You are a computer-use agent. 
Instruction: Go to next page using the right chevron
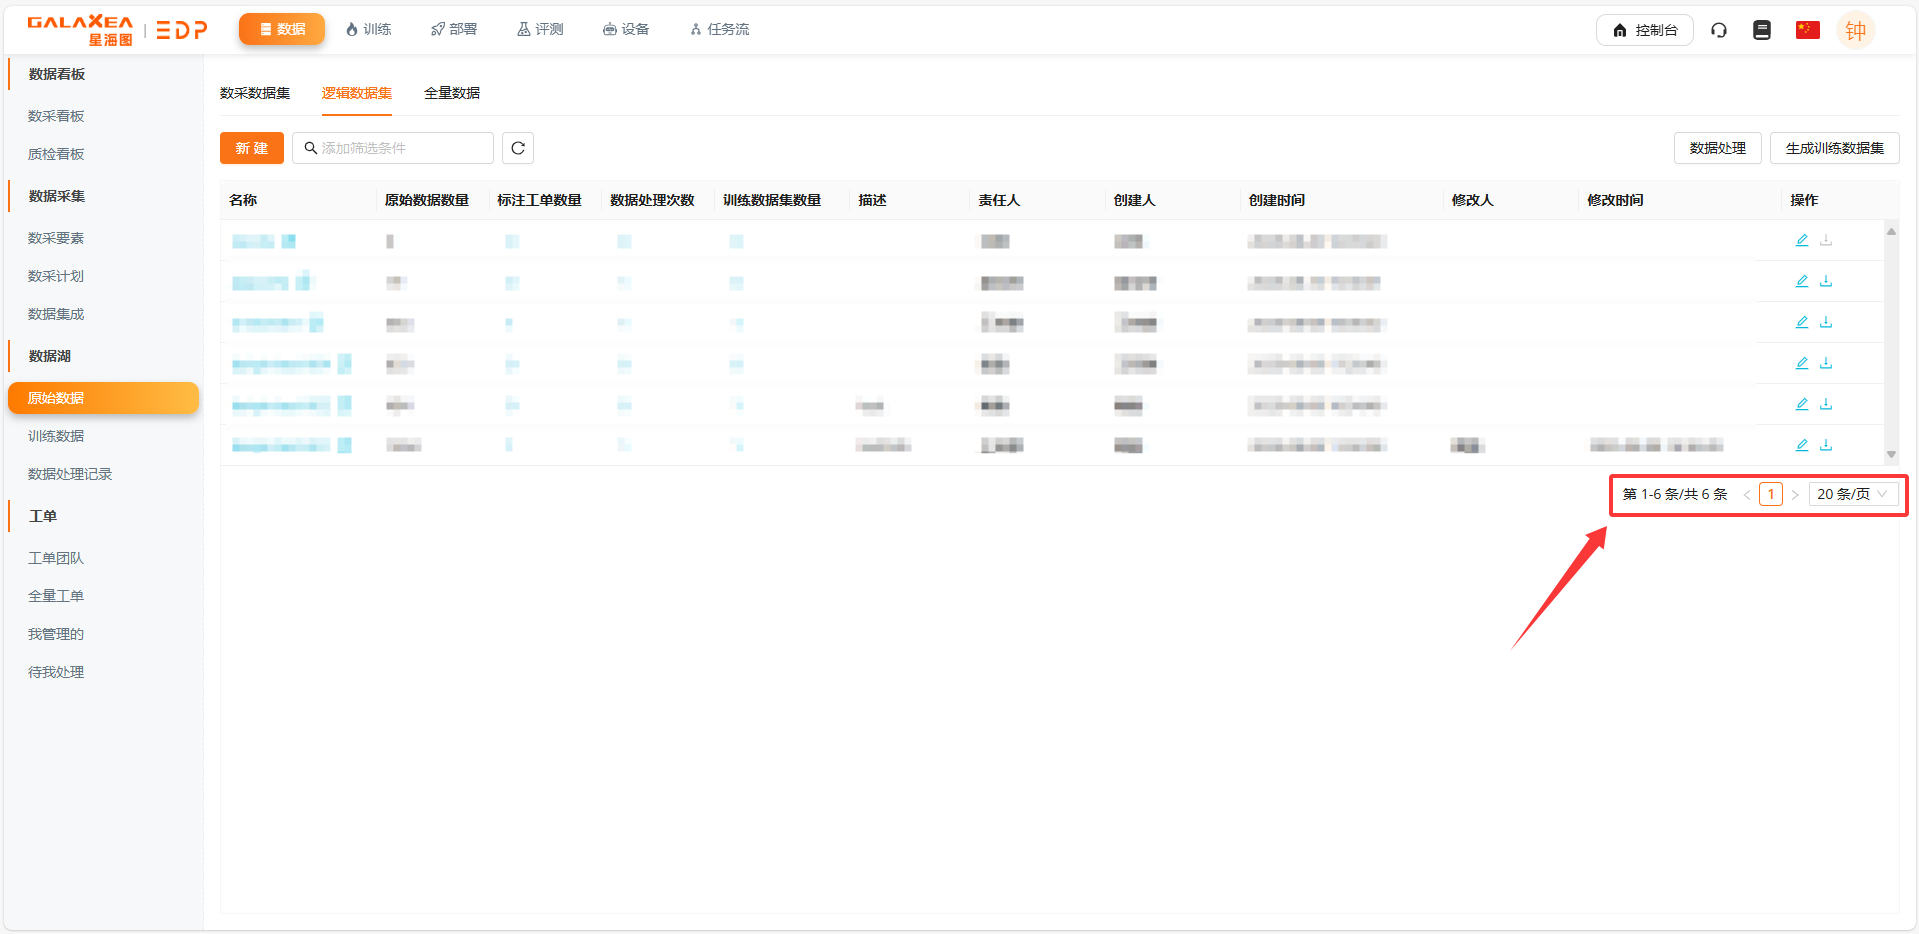pyautogui.click(x=1795, y=494)
